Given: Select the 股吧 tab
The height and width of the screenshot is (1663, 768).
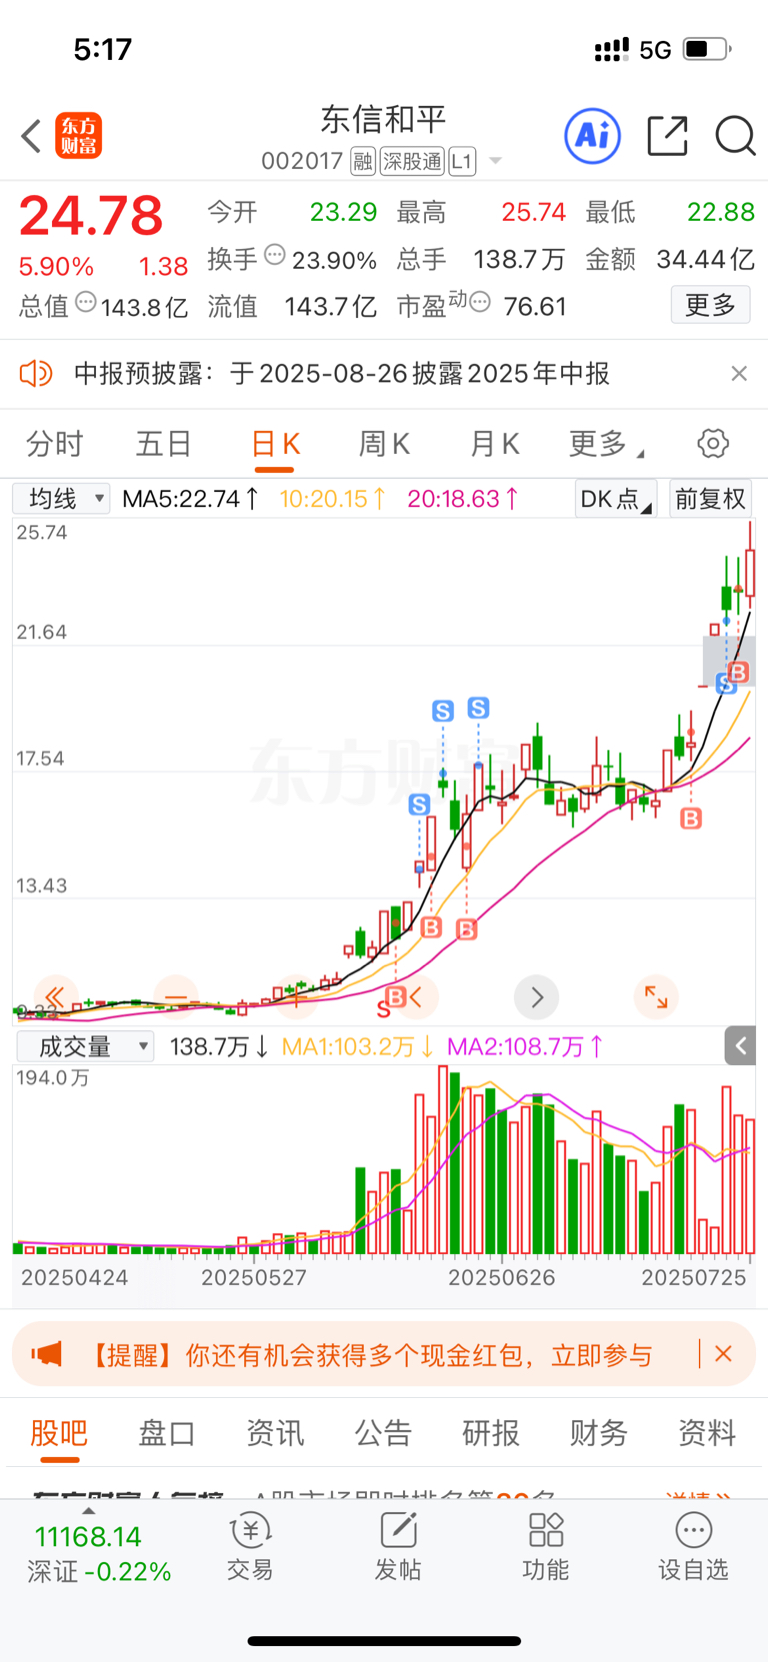Looking at the screenshot, I should point(59,1433).
